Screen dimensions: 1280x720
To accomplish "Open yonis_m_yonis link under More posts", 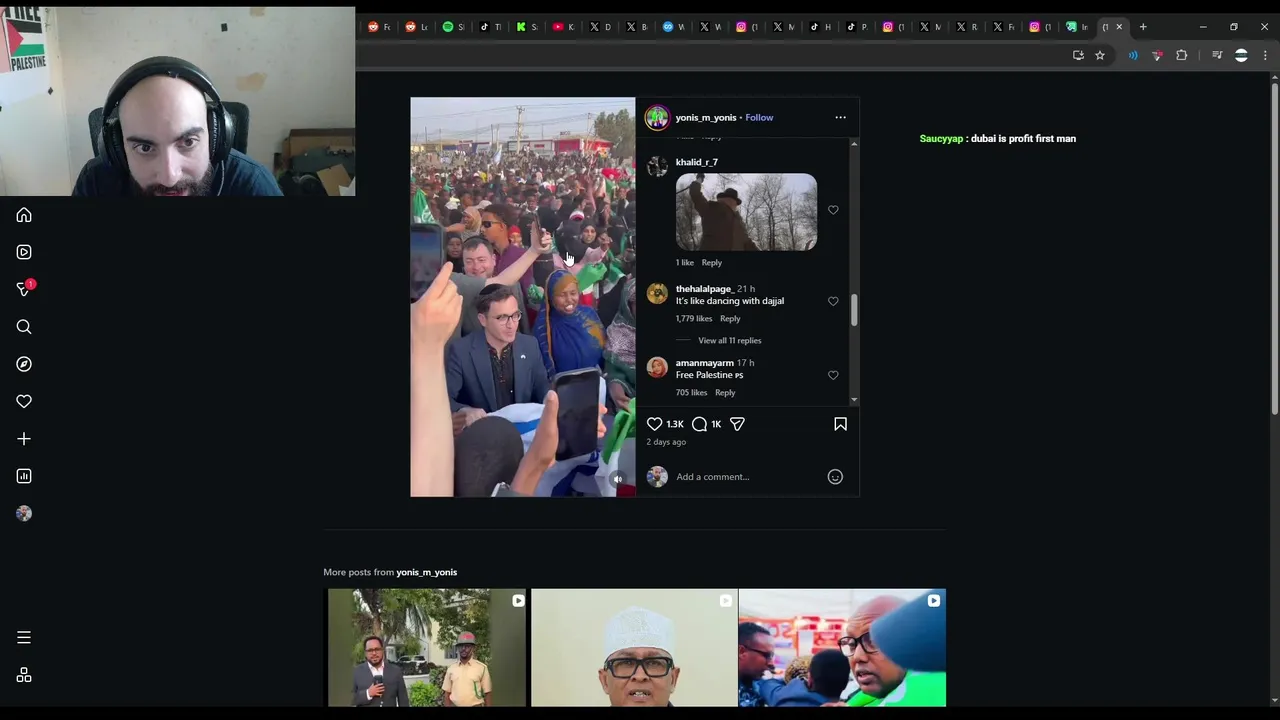I will (426, 572).
